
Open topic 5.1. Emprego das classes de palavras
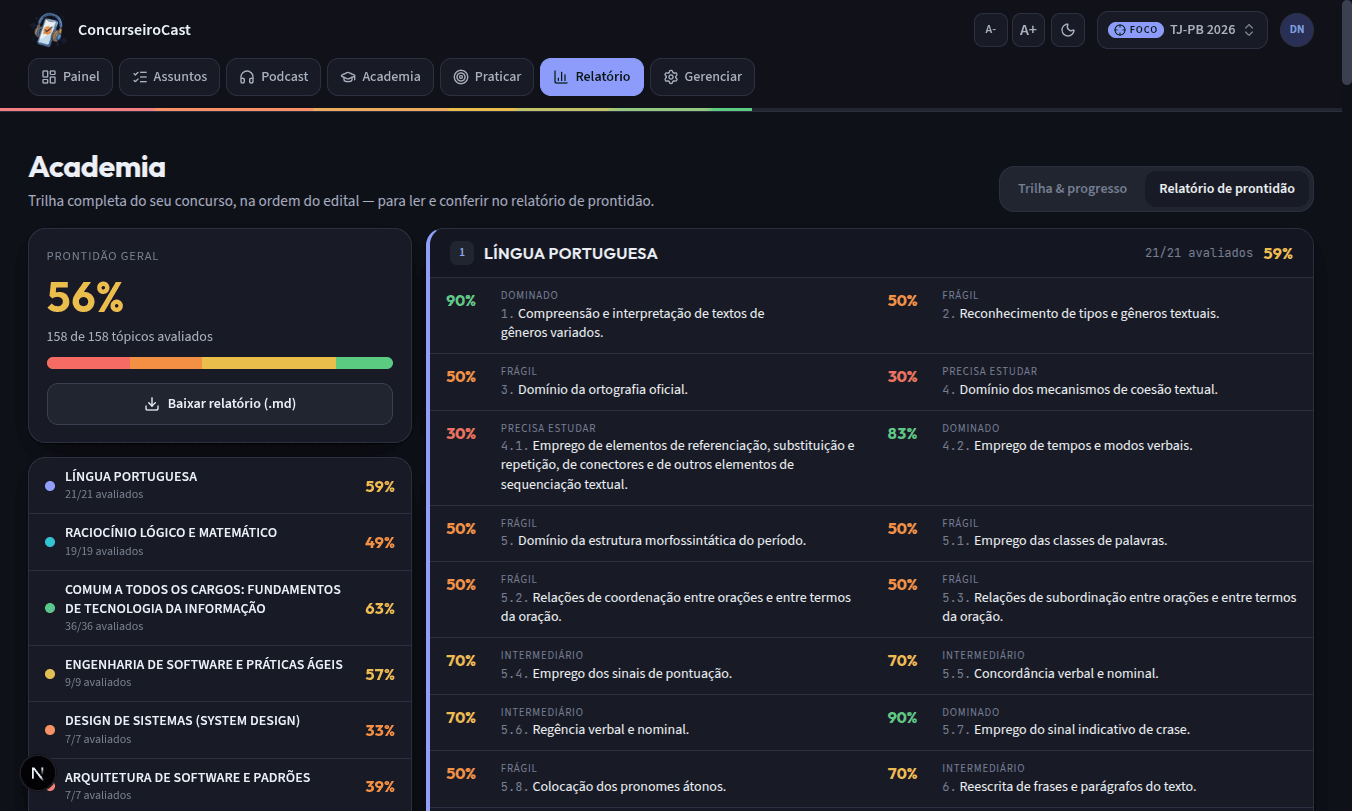click(1093, 533)
